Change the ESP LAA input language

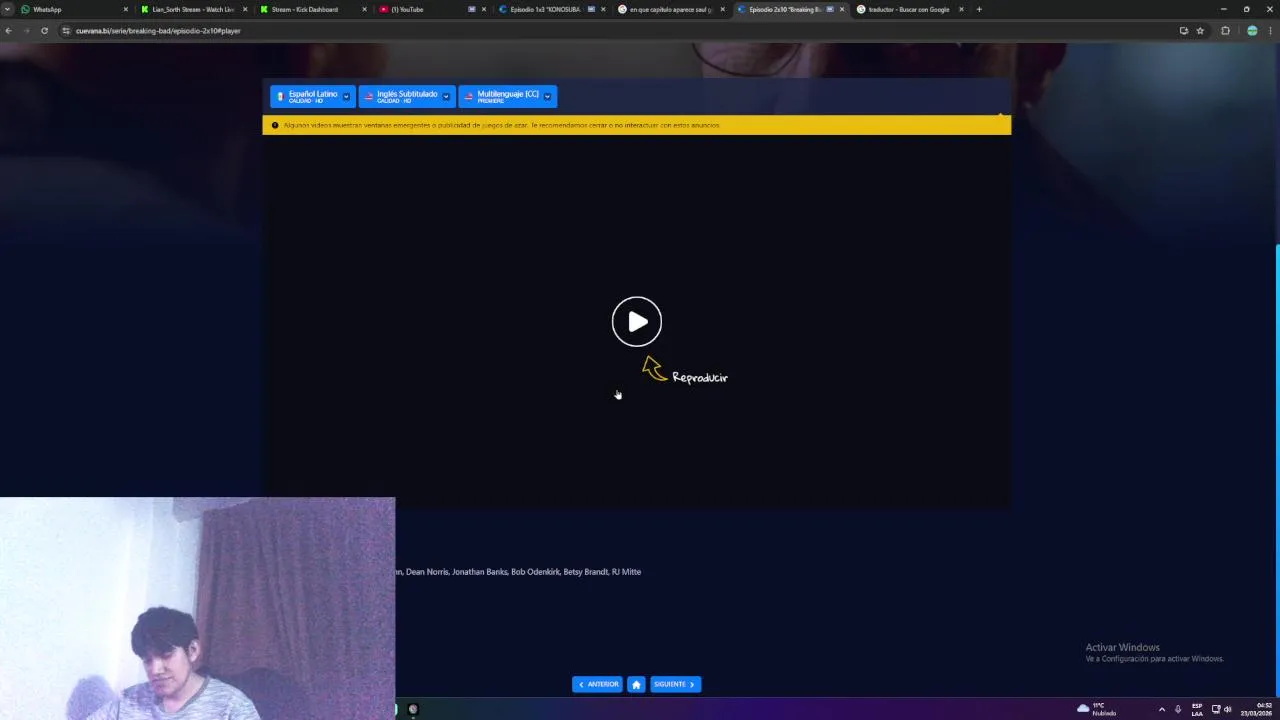coord(1197,709)
